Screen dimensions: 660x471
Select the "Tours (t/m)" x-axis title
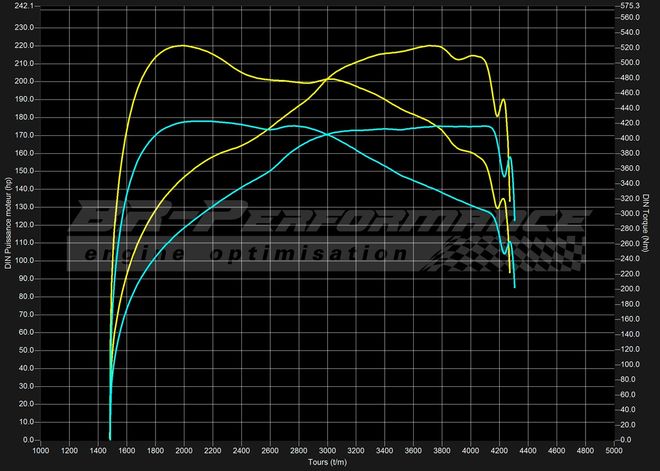tap(327, 463)
